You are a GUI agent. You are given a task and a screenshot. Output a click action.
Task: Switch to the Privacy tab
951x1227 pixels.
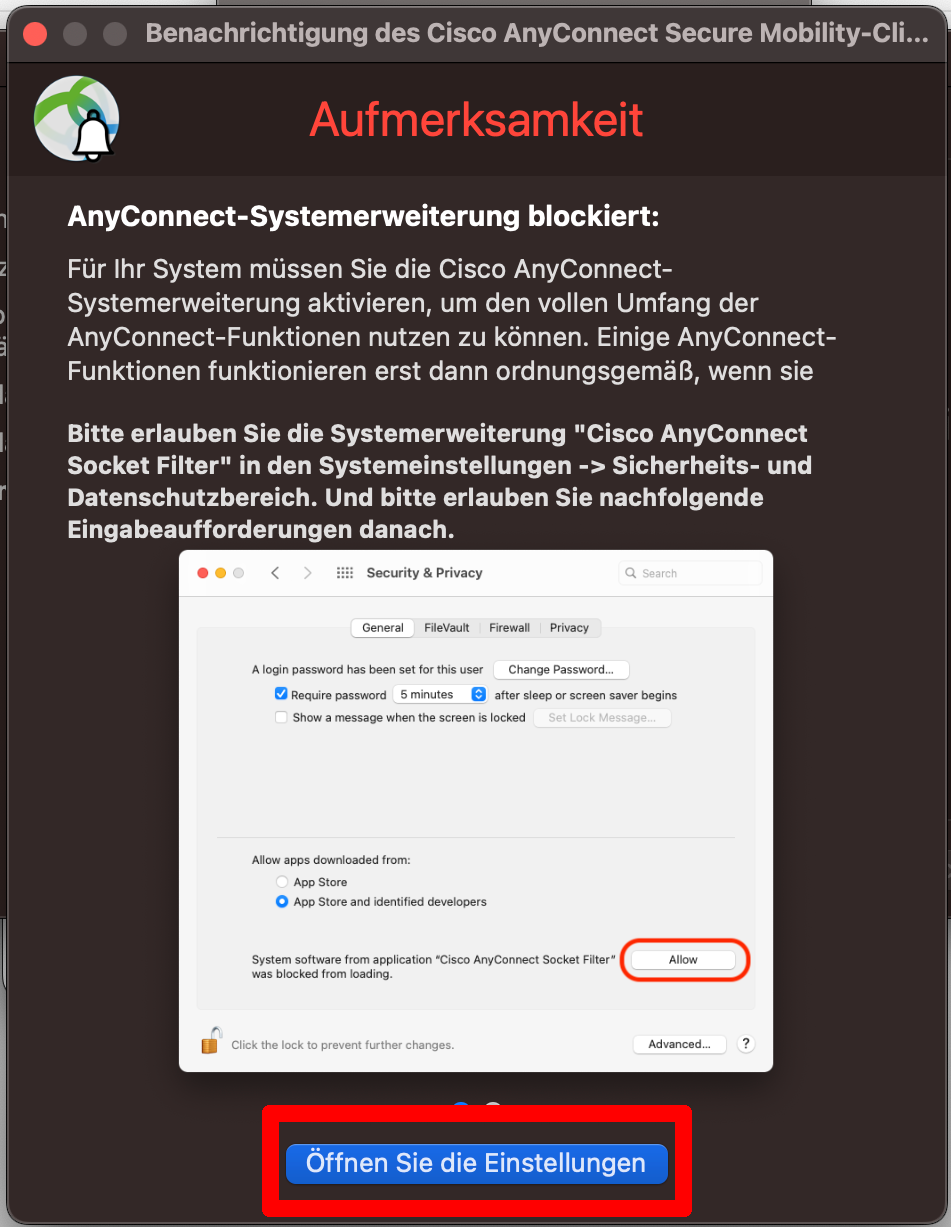click(x=569, y=627)
